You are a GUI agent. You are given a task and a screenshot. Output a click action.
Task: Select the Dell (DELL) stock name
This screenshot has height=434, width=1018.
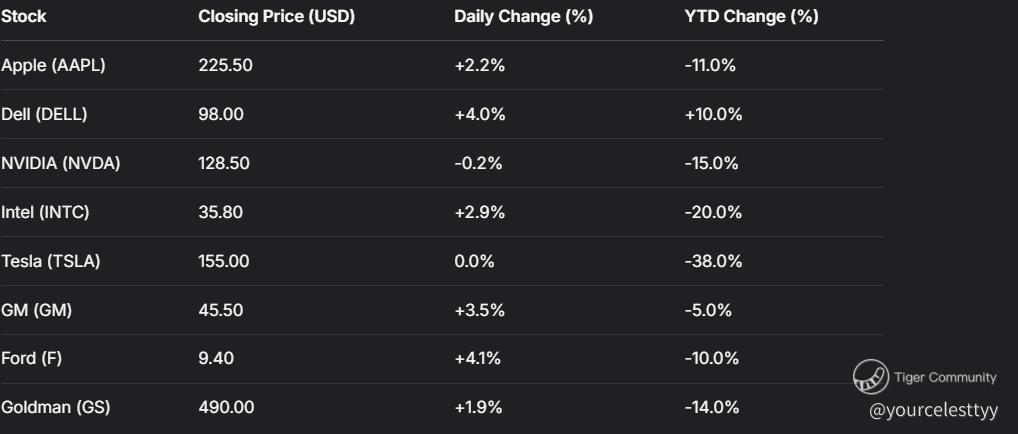point(44,115)
